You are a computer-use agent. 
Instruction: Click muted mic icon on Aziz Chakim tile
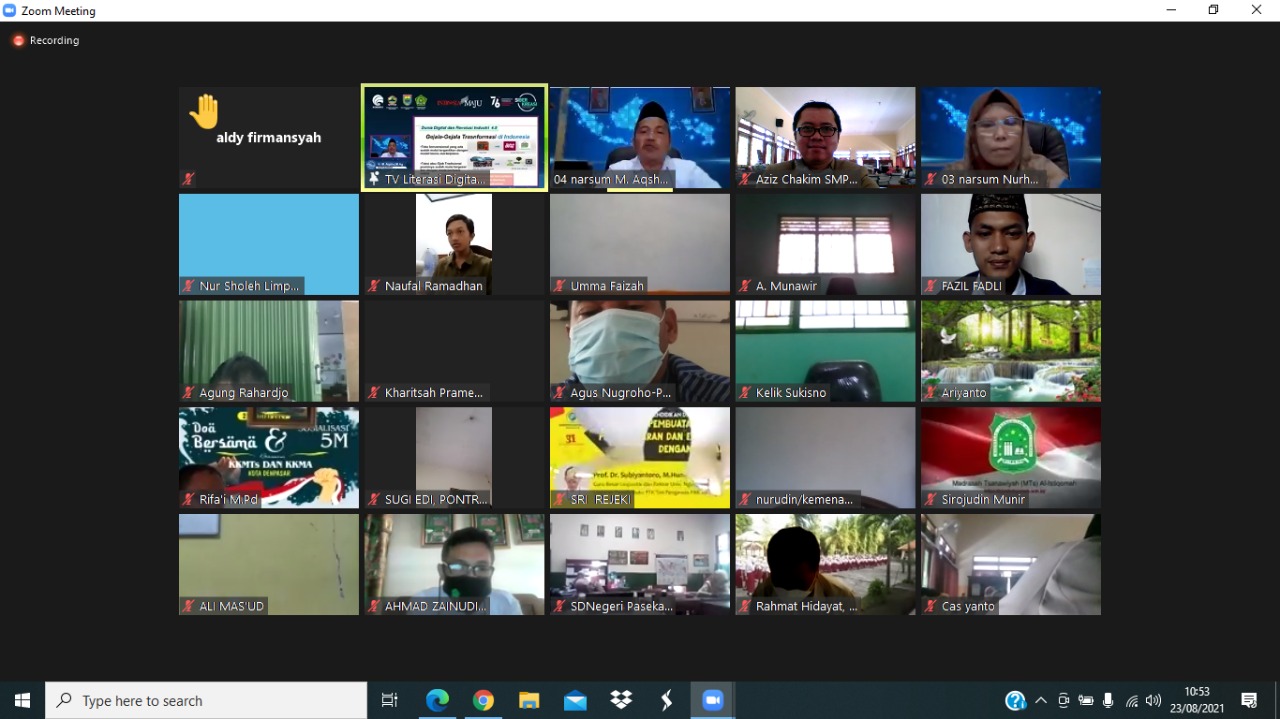745,180
